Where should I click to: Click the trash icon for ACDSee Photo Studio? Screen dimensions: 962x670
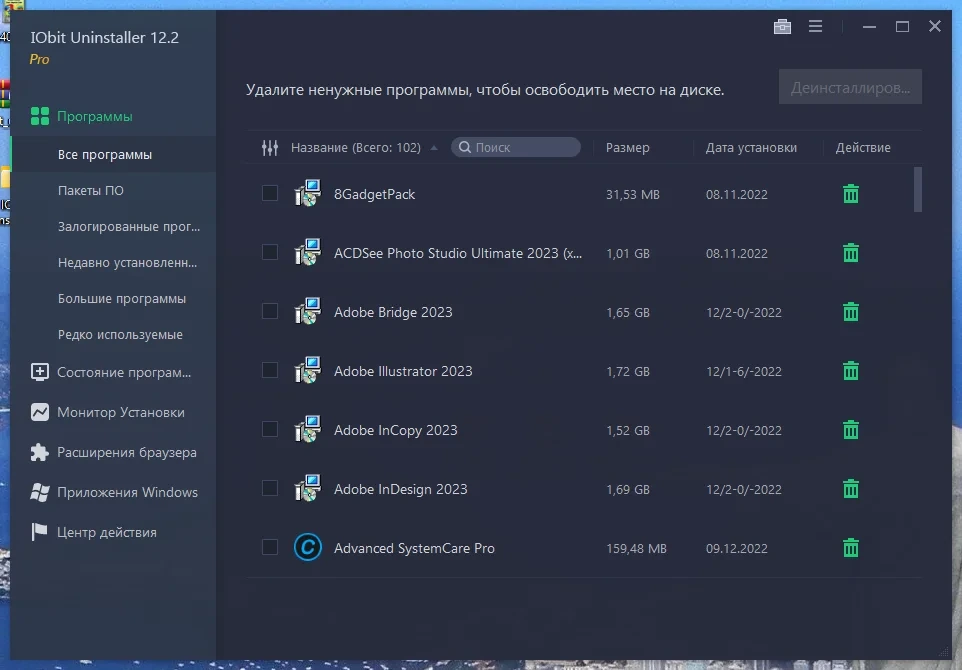click(850, 253)
